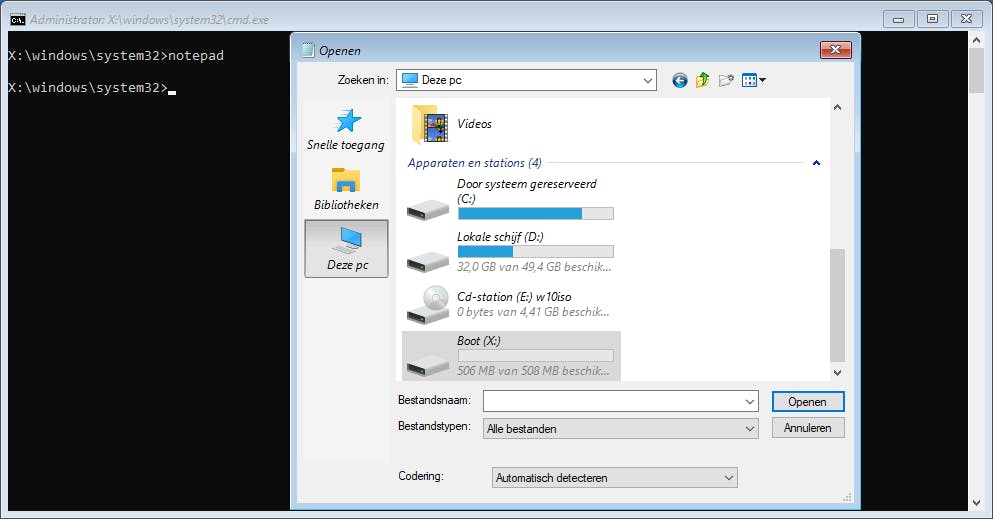Select the Boot (X:) drive icon
Viewport: 993px width, 519px height.
pyautogui.click(x=427, y=365)
